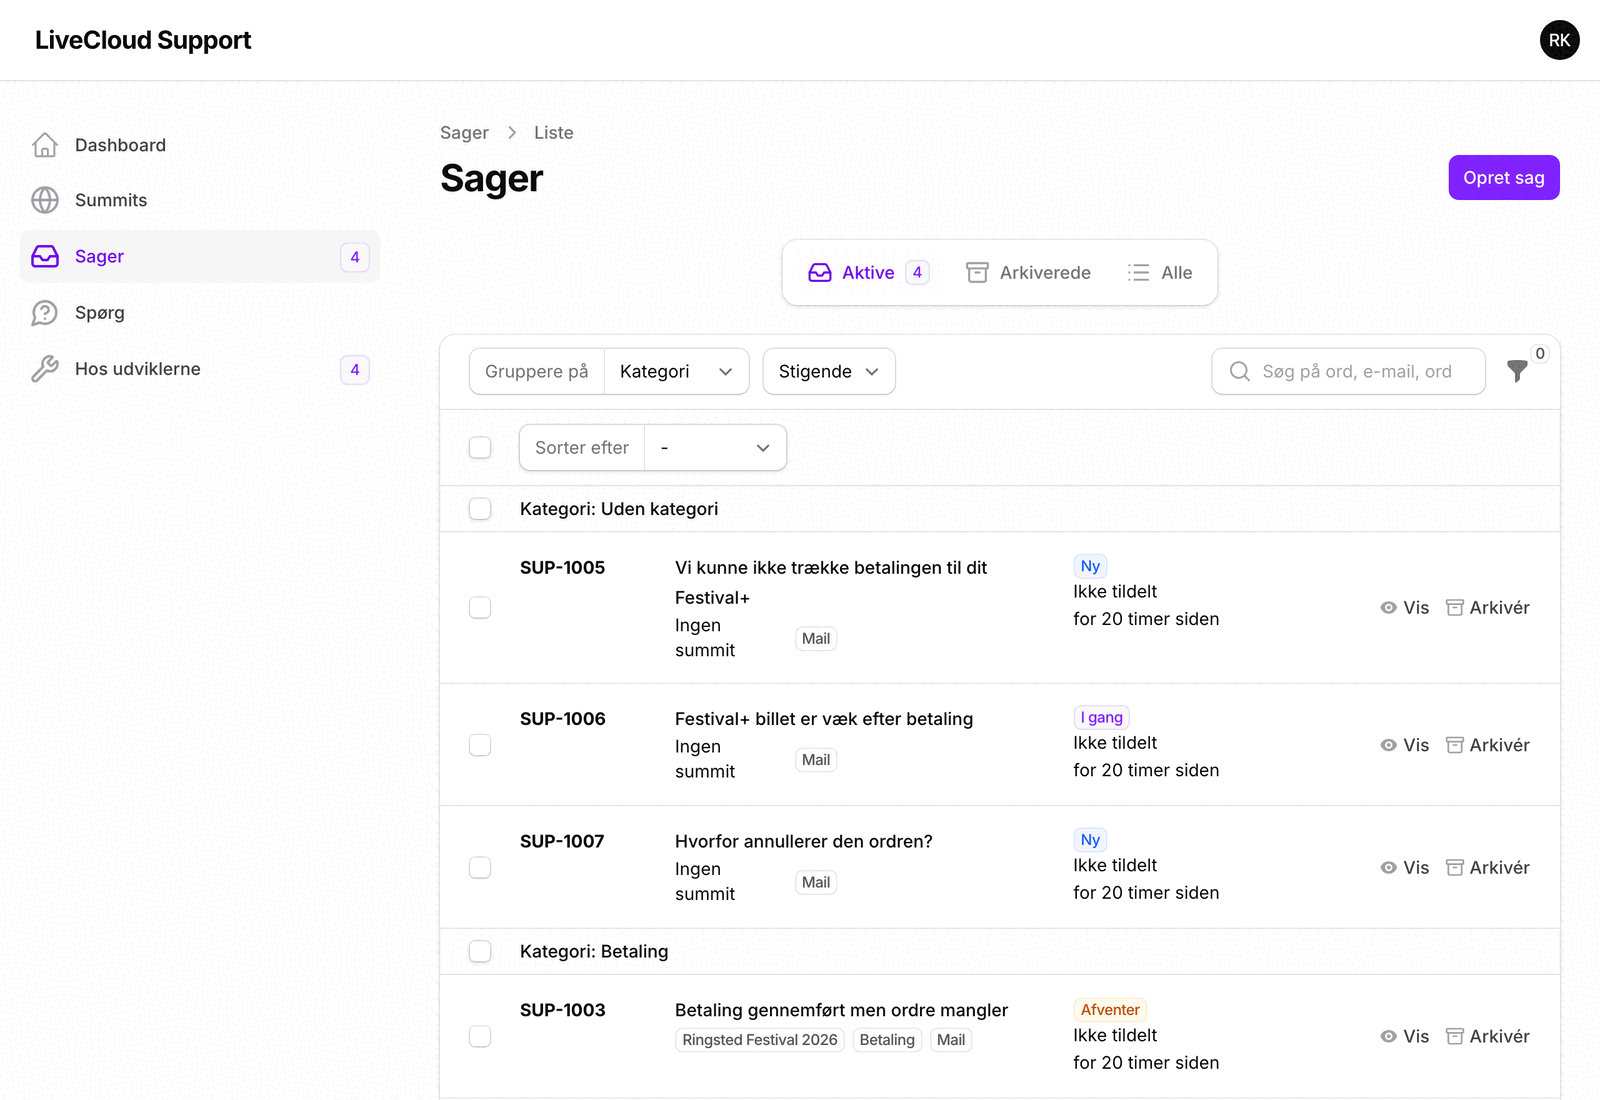This screenshot has height=1100, width=1600.
Task: Click the Hos udviklerne wrench icon
Action: coord(45,369)
